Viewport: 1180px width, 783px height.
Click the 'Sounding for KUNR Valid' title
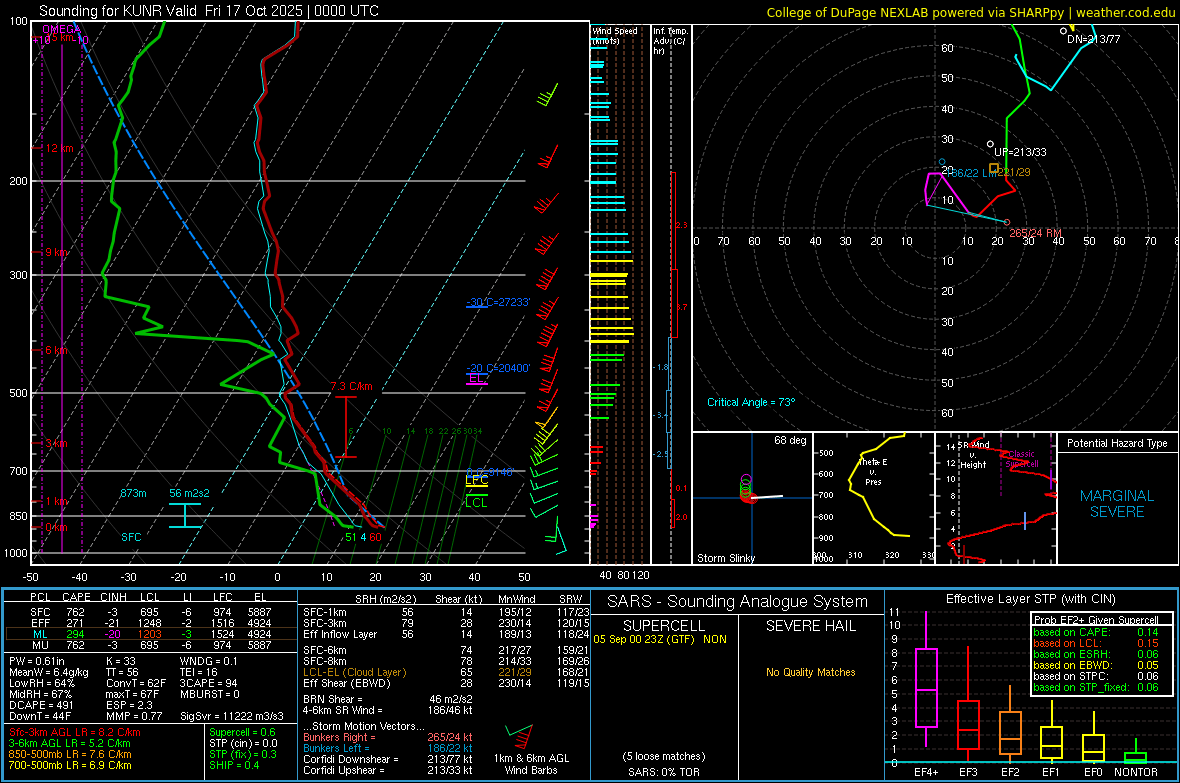(x=208, y=11)
